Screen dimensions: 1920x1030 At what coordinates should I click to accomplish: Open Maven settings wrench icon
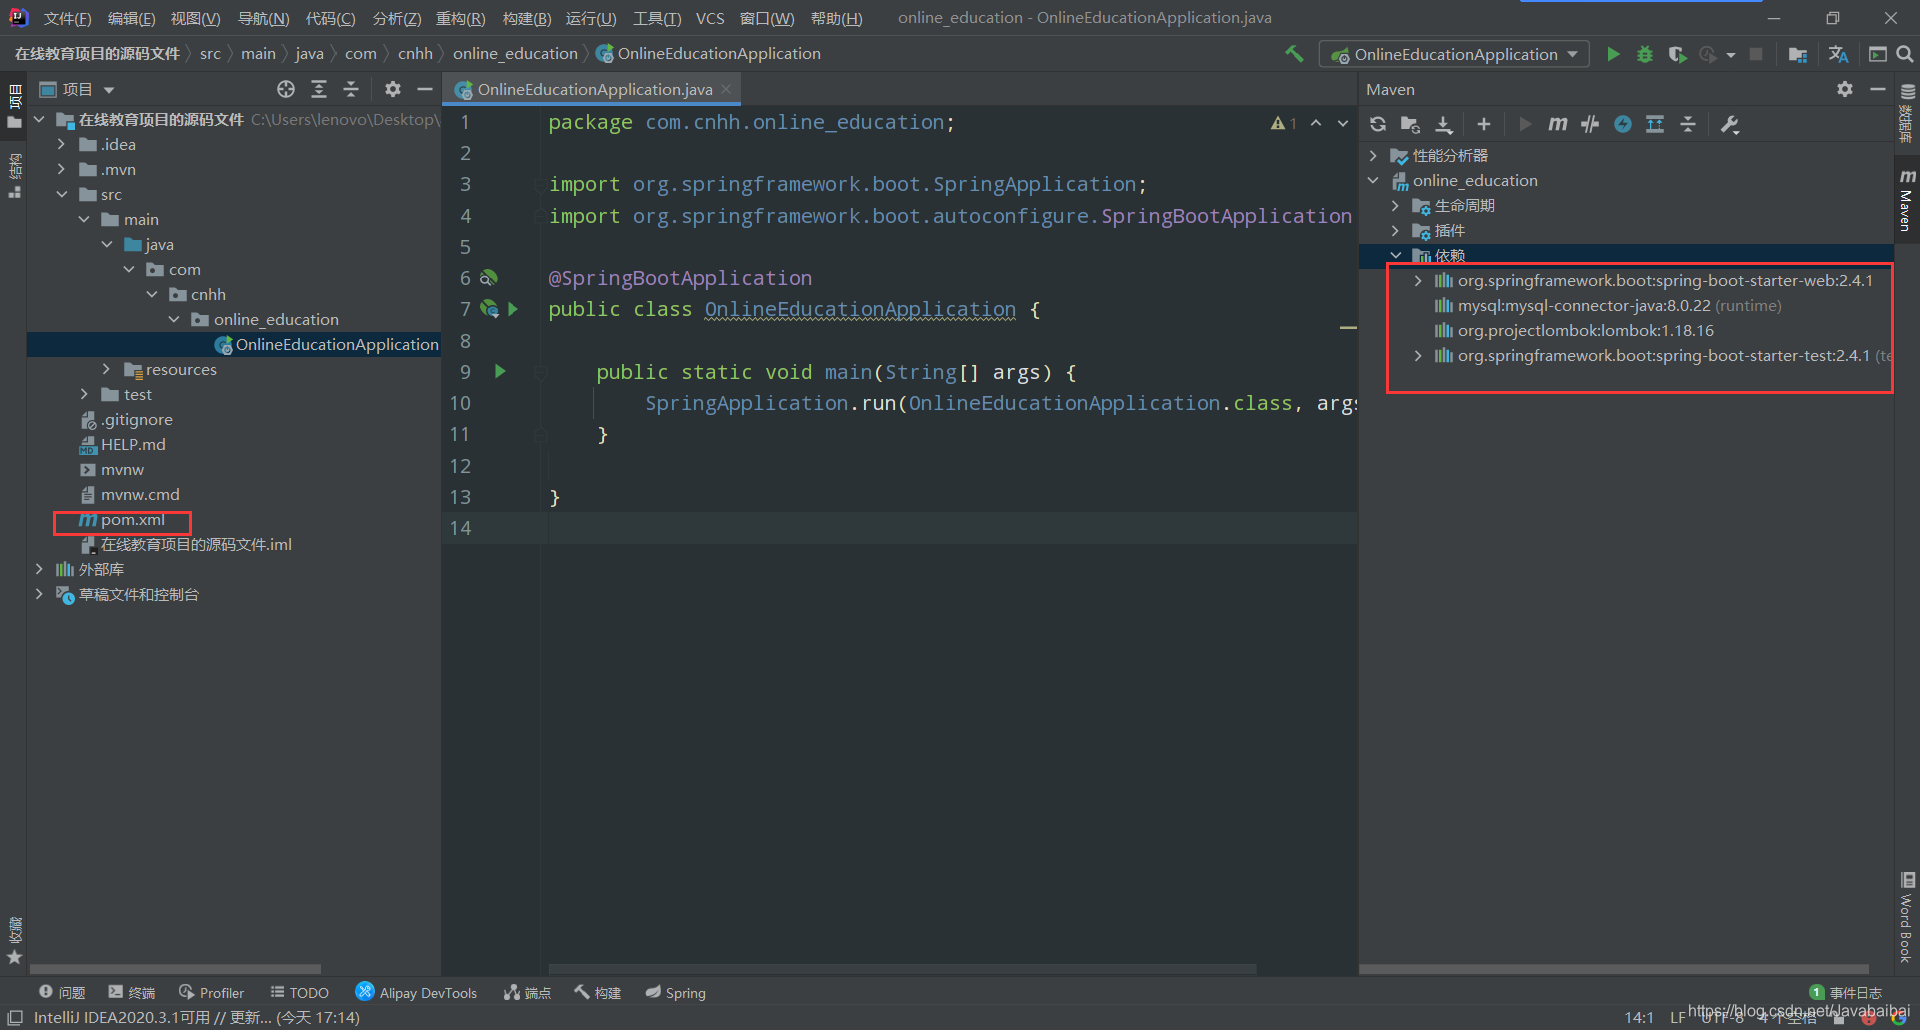click(x=1730, y=124)
